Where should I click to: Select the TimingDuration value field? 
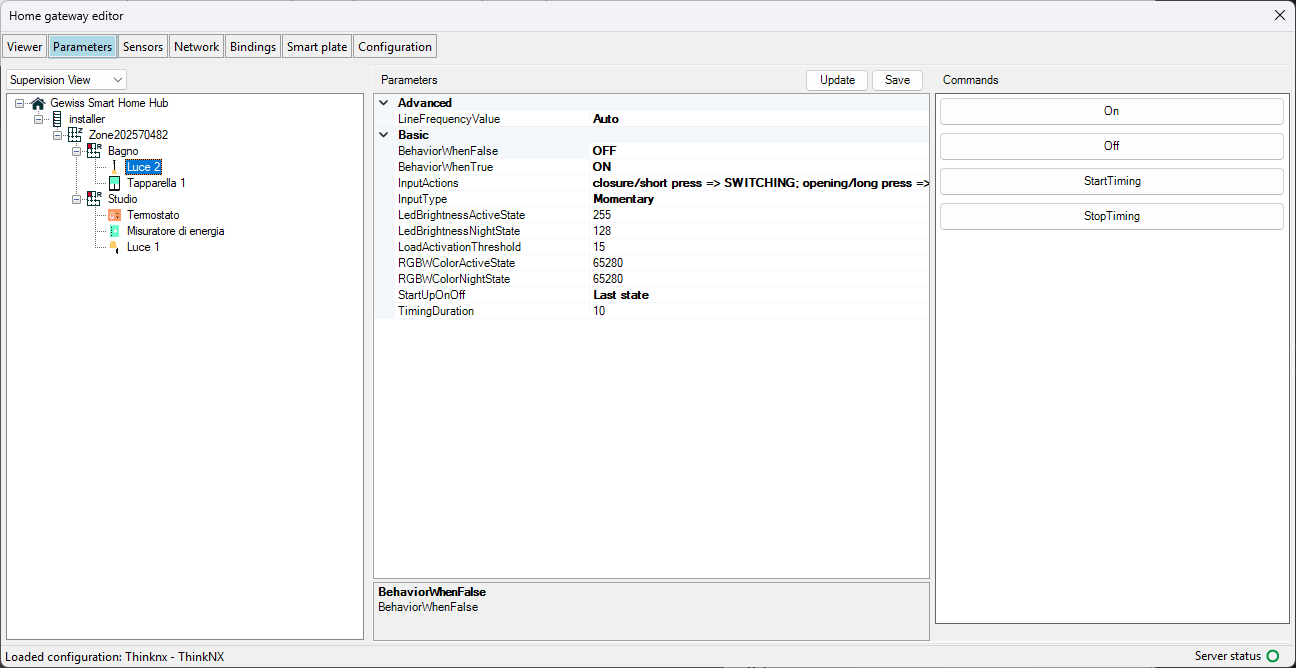click(x=758, y=311)
